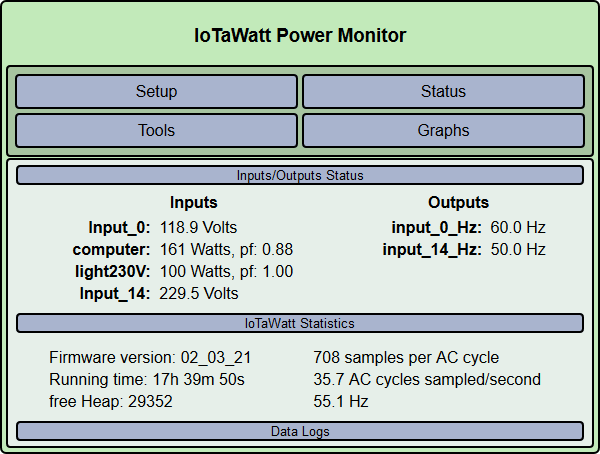The image size is (600, 454).
Task: Click the Status button
Action: pos(443,91)
